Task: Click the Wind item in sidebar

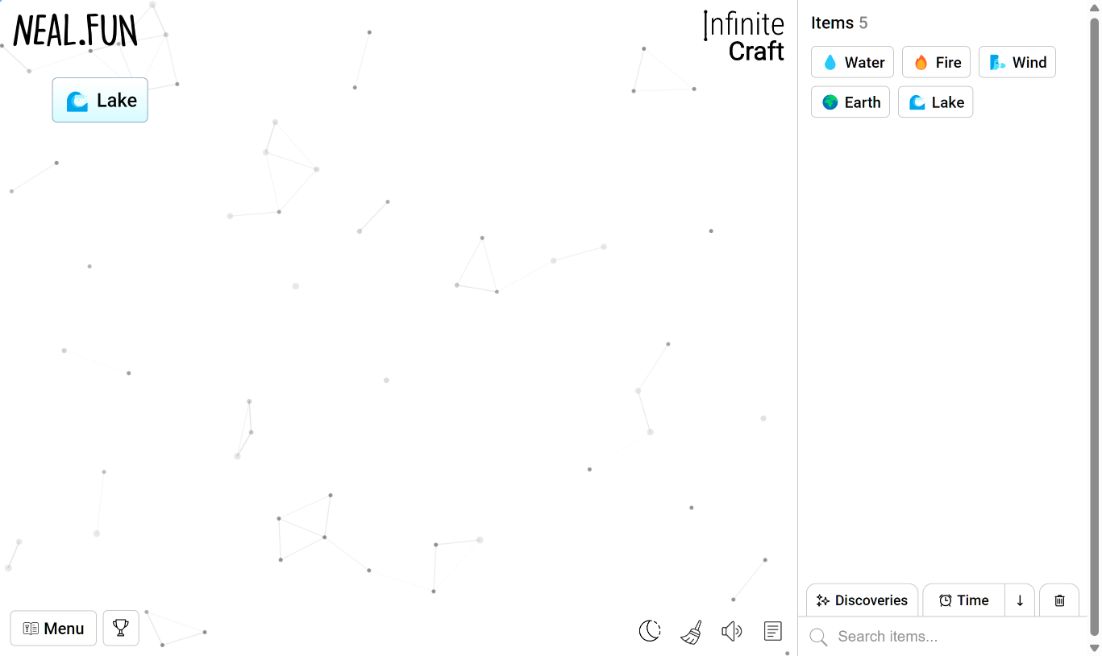Action: point(1017,62)
